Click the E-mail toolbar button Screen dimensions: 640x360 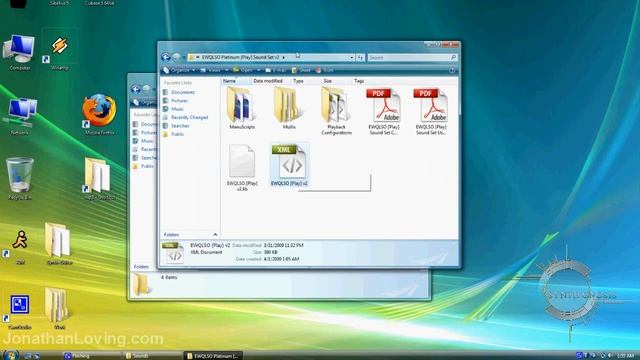click(x=276, y=70)
